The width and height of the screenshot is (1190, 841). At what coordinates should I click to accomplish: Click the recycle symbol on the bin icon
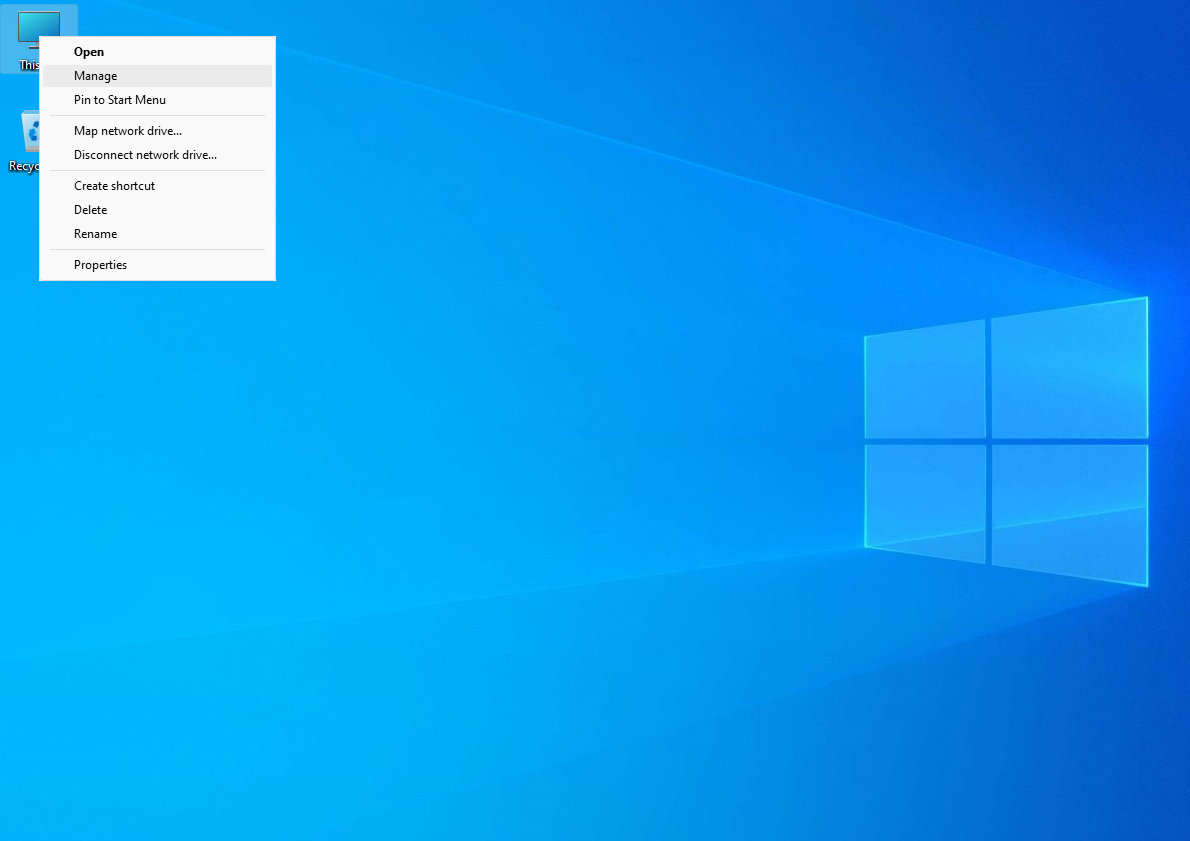click(x=33, y=133)
